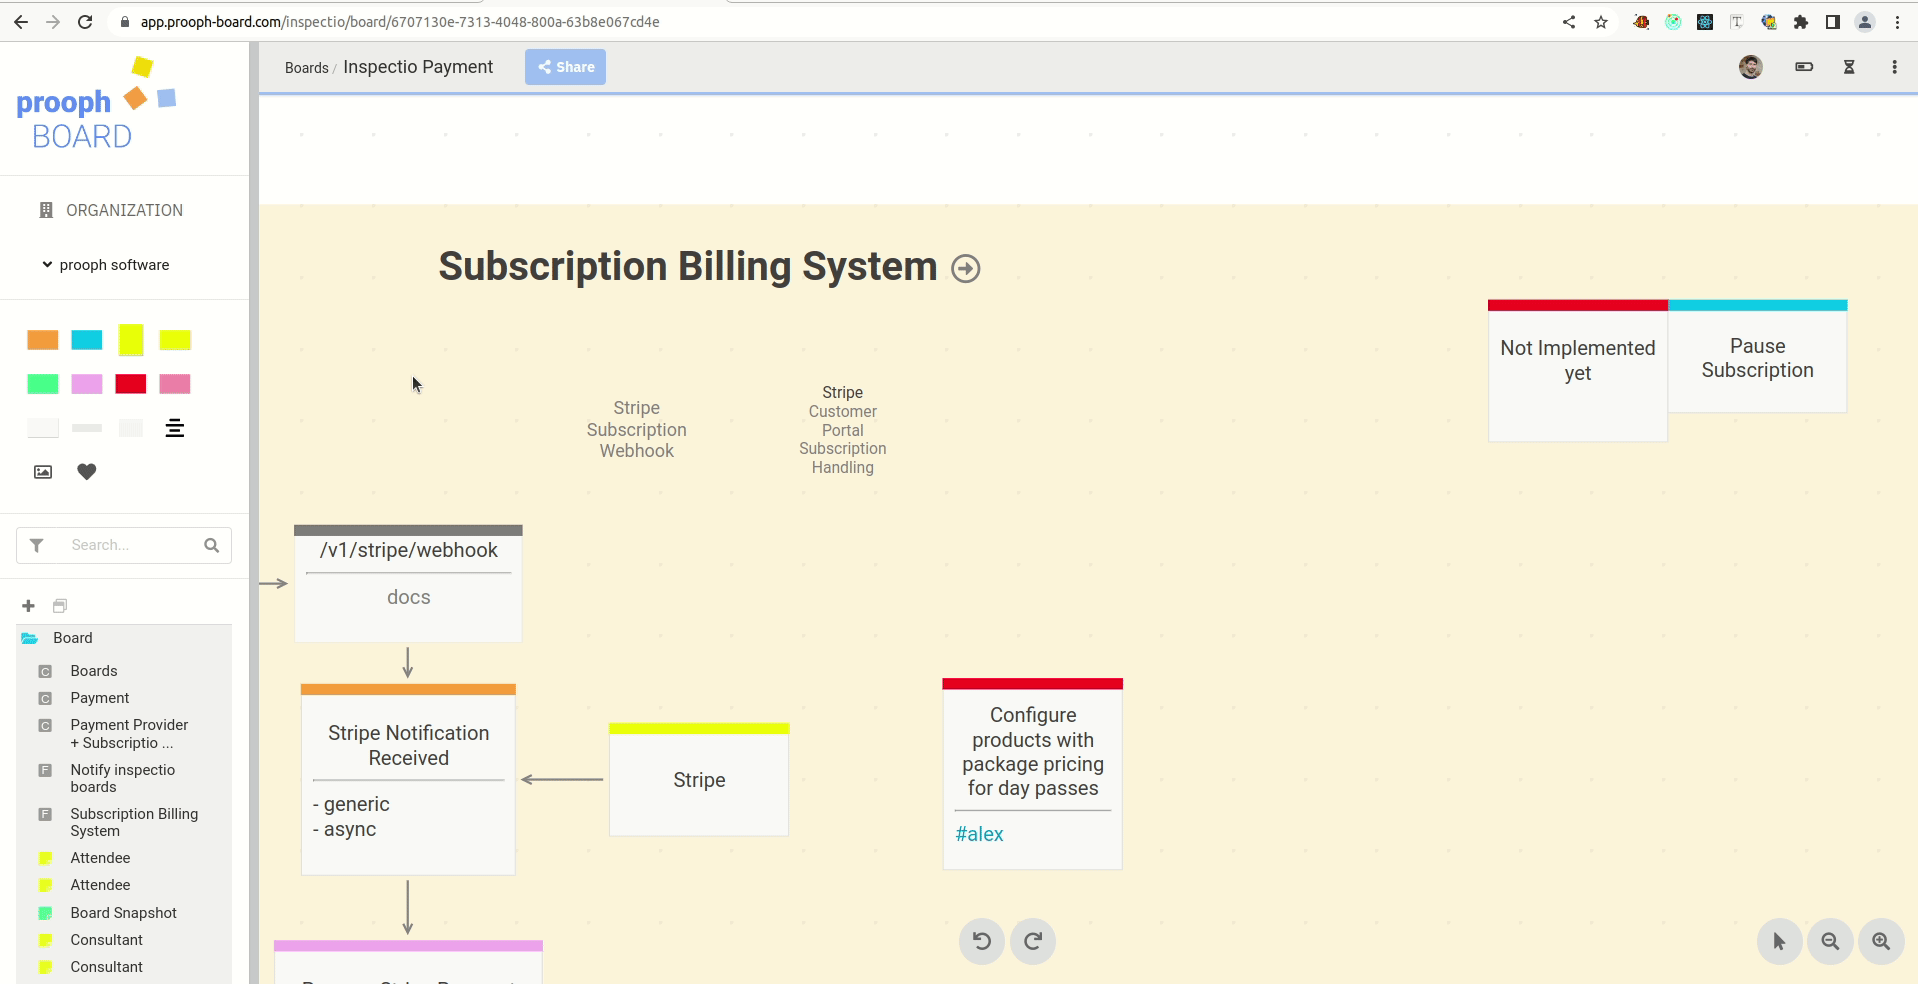
Task: Choose the green sticky note
Action: point(43,384)
